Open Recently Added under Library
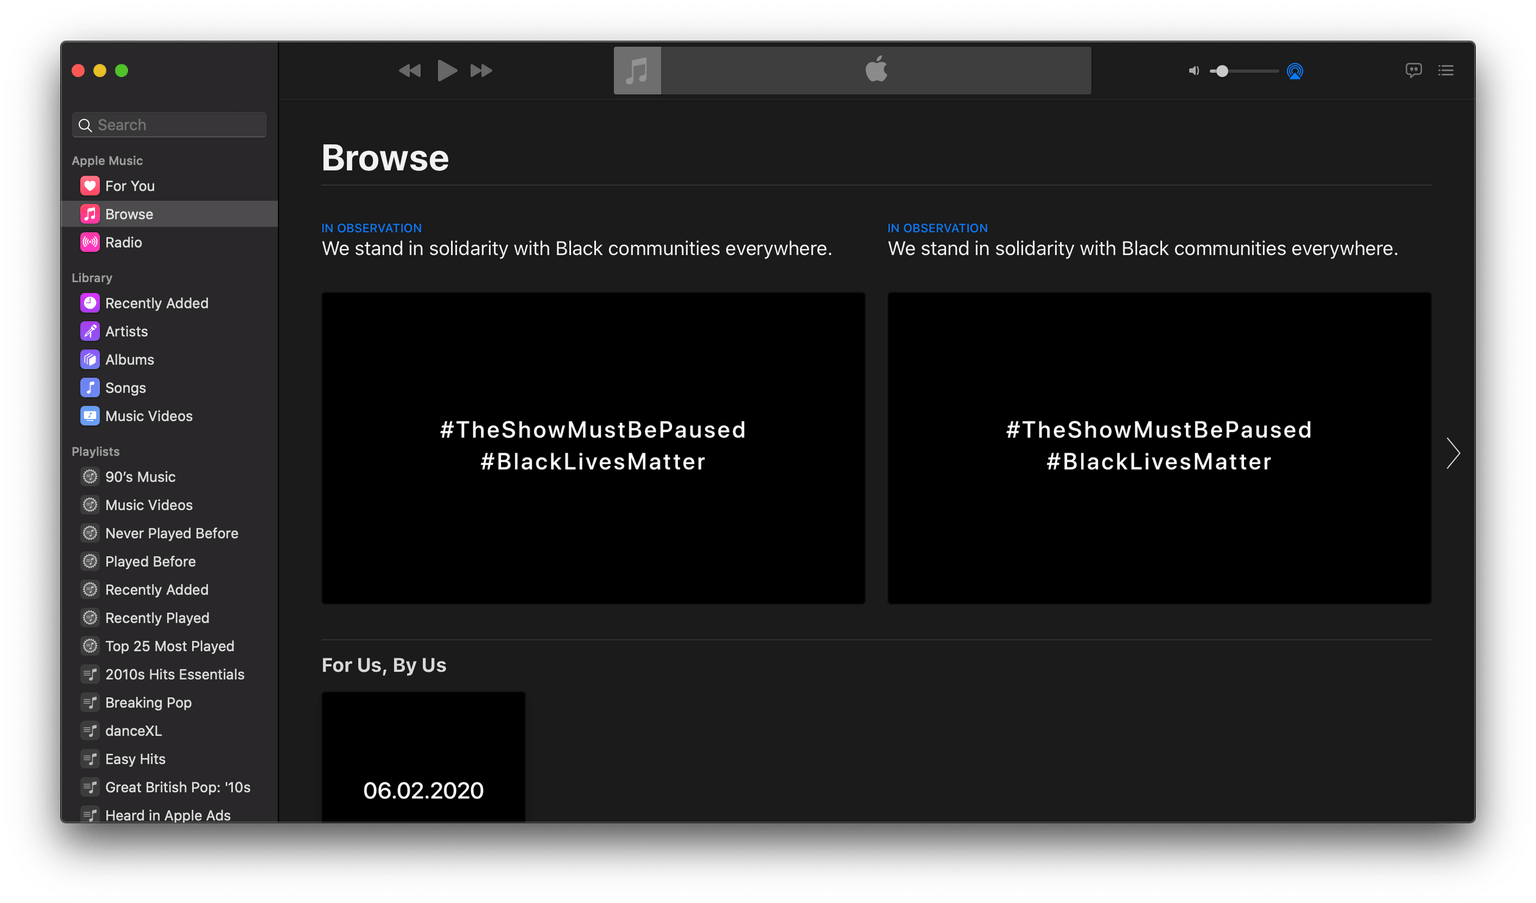Screen dimensions: 1536x903 [x=169, y=303]
